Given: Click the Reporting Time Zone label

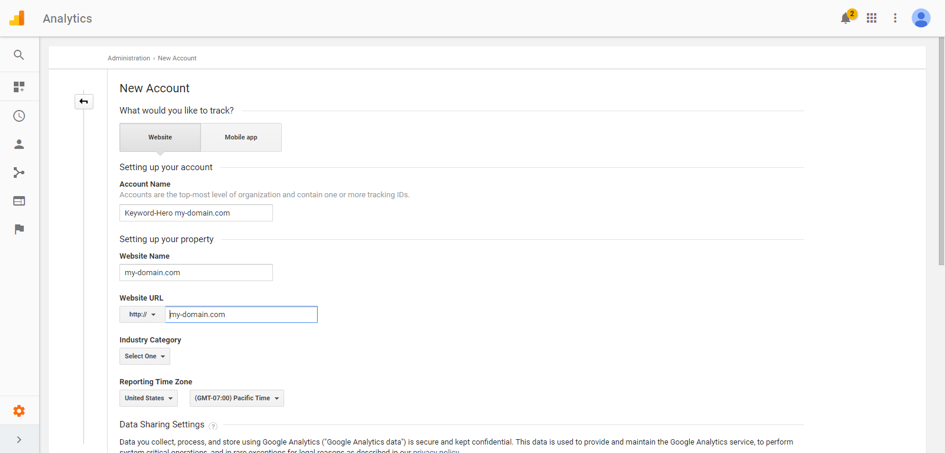Looking at the screenshot, I should pos(156,382).
